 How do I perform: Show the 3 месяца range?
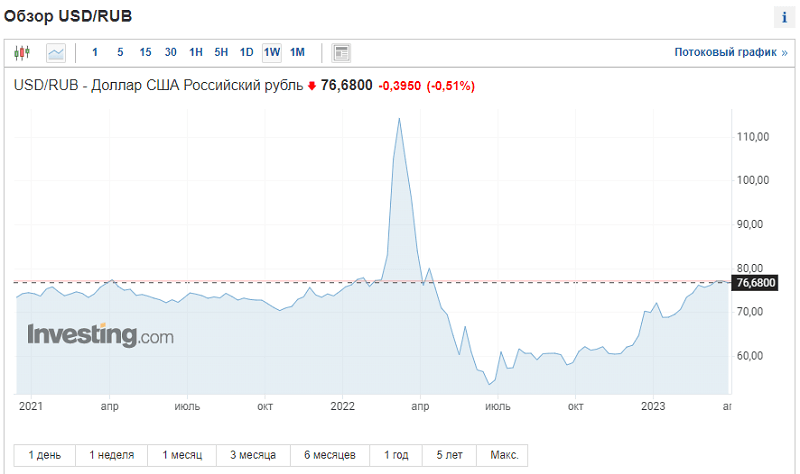coord(253,455)
